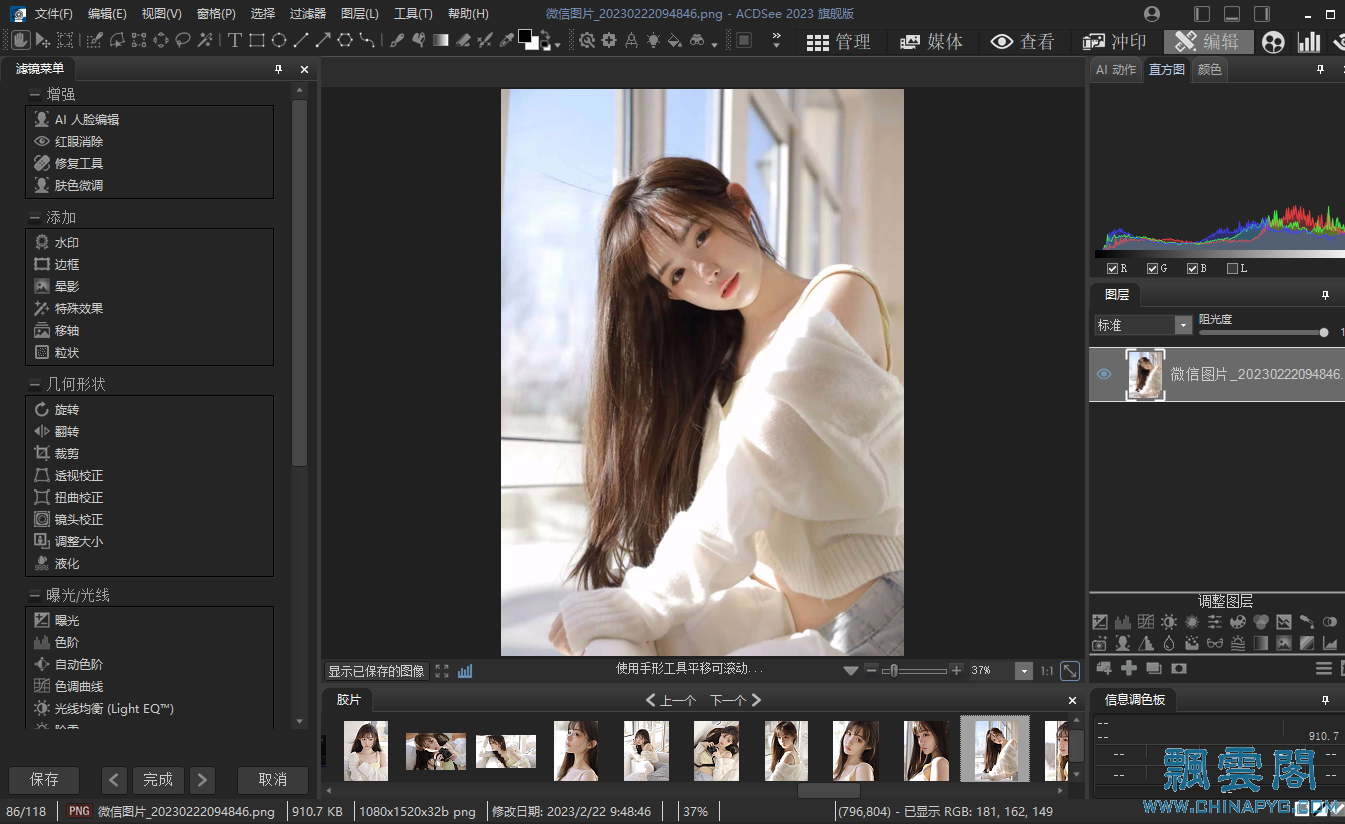Click the zoom slider handle below image
The image size is (1345, 824).
(x=894, y=671)
